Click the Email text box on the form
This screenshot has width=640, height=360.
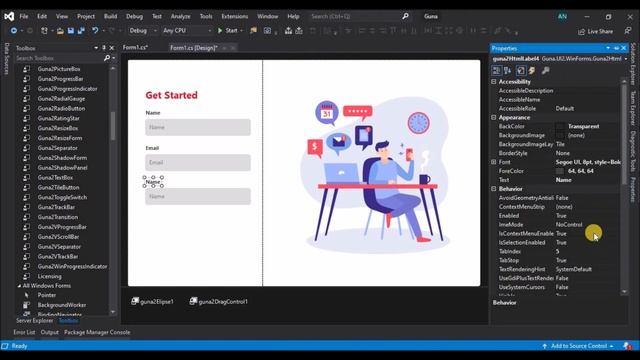pyautogui.click(x=198, y=162)
